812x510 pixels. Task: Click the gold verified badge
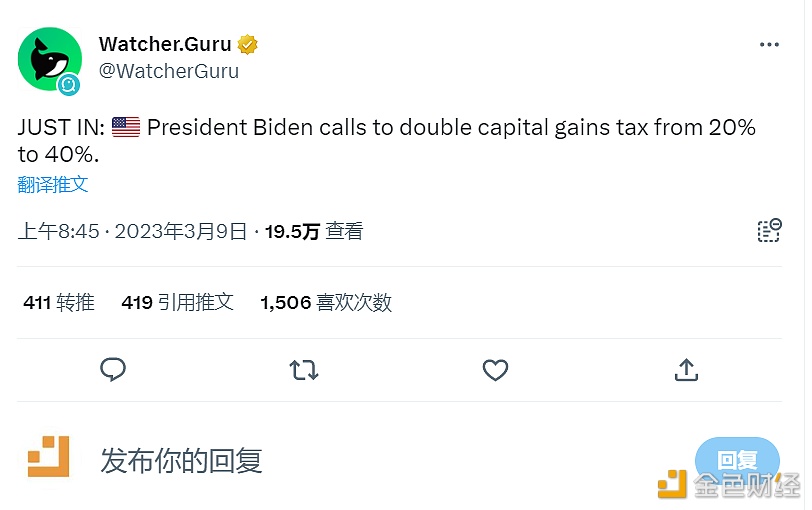click(248, 45)
